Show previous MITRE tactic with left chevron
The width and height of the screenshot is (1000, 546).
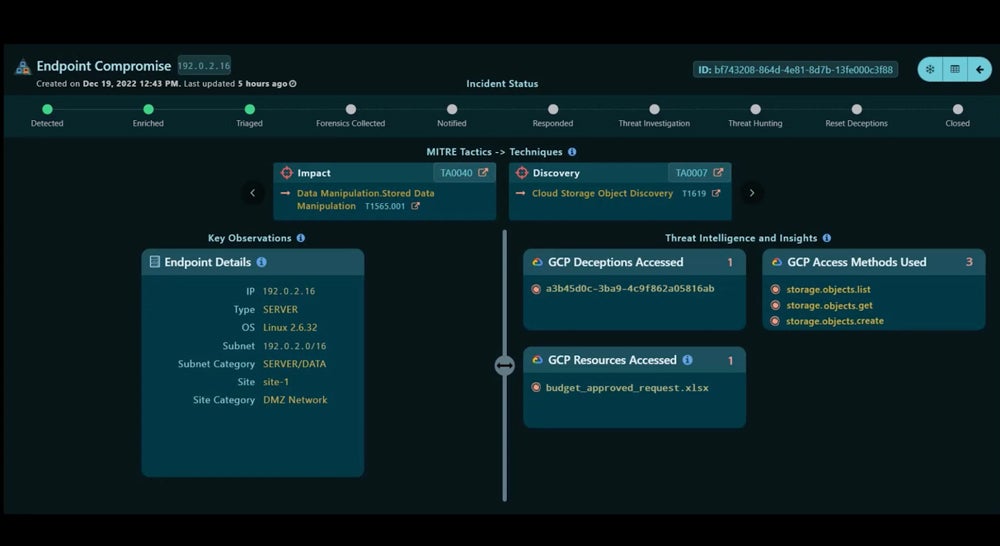point(253,192)
